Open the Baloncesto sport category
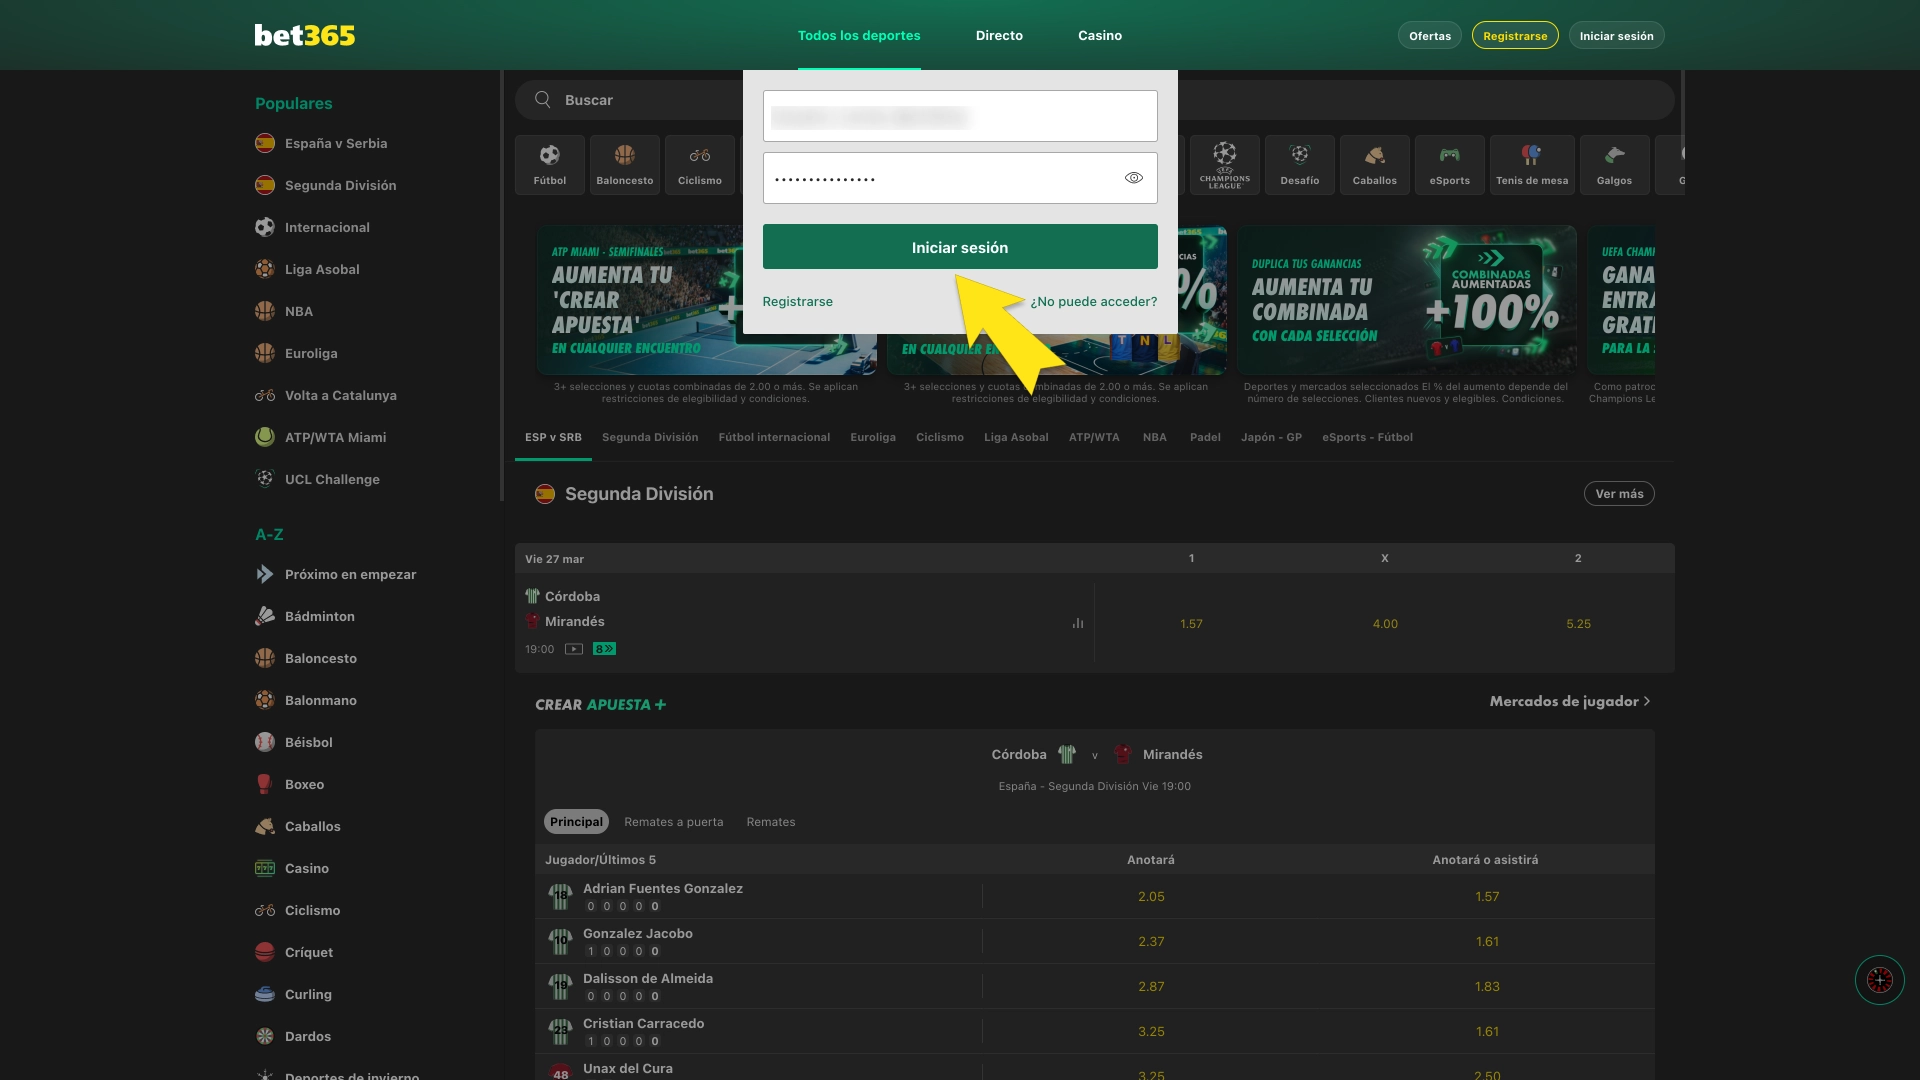The width and height of the screenshot is (1920, 1080). pos(624,164)
